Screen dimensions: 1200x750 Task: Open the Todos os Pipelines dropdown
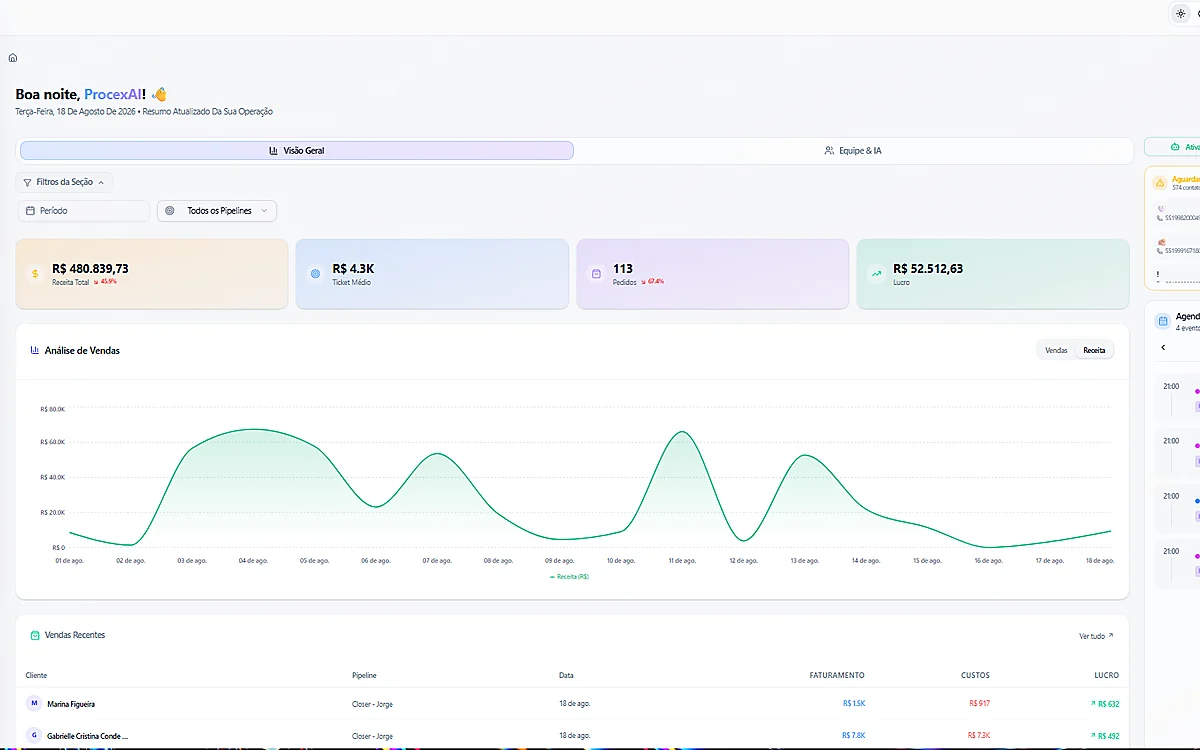point(217,211)
